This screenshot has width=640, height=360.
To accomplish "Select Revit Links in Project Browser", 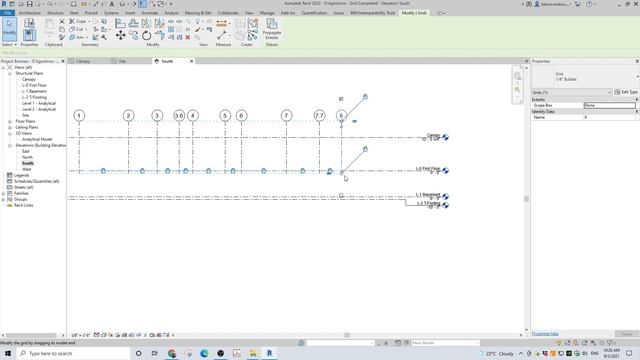I will [x=23, y=205].
